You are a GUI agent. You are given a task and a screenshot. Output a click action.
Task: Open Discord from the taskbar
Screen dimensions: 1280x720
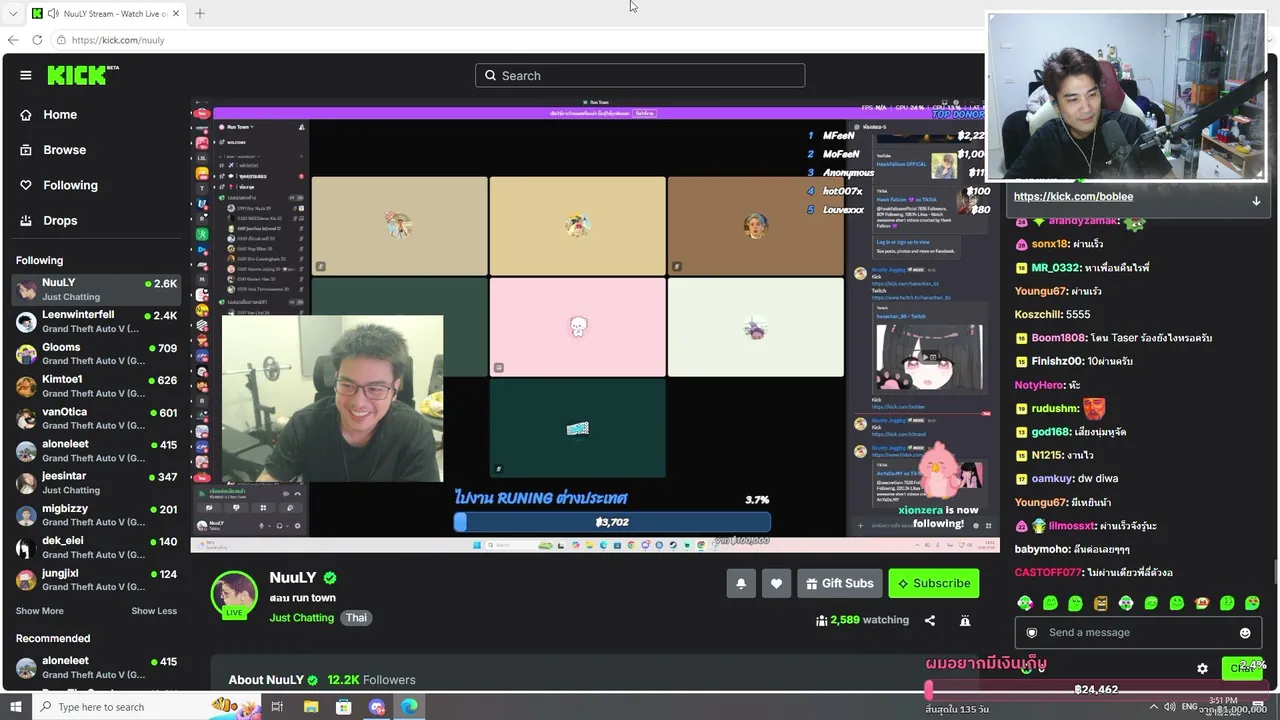[x=377, y=707]
